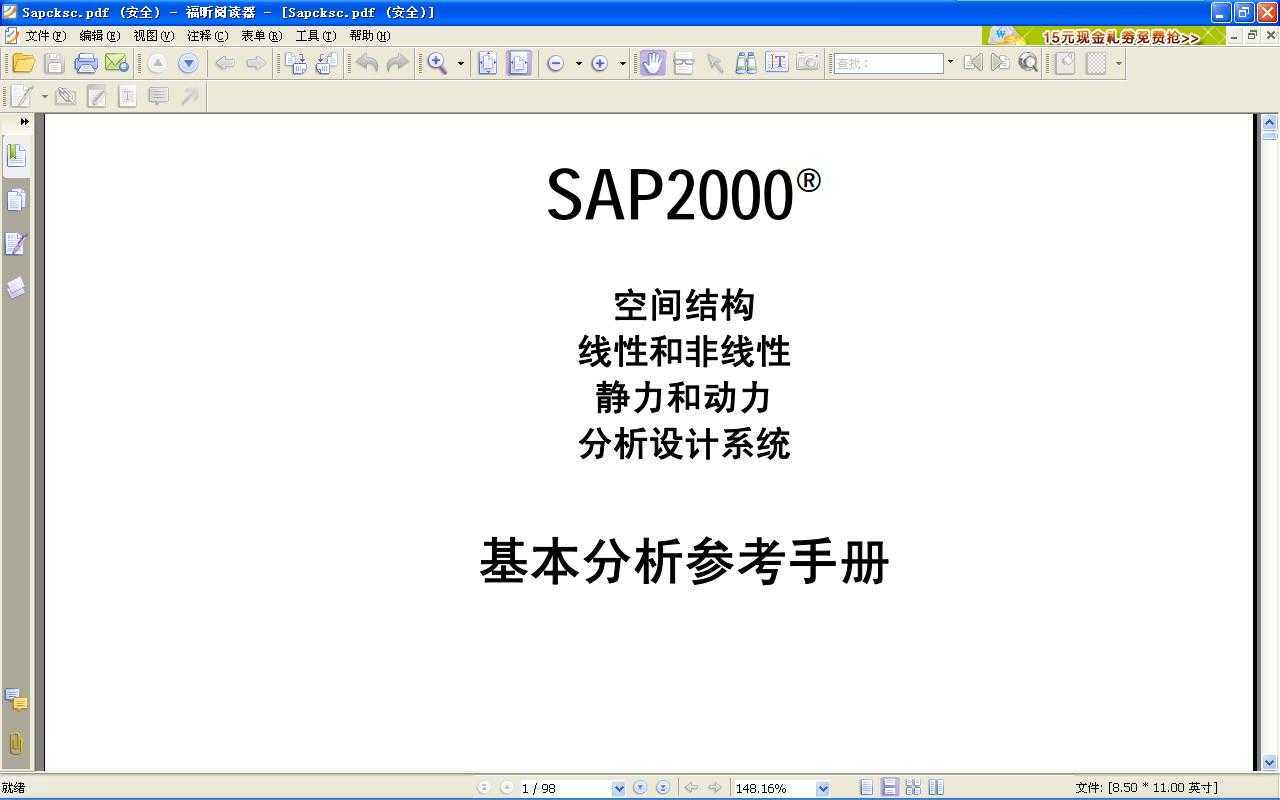This screenshot has width=1280, height=800.
Task: Open the toolbar options dropdown arrow
Action: point(1118,63)
